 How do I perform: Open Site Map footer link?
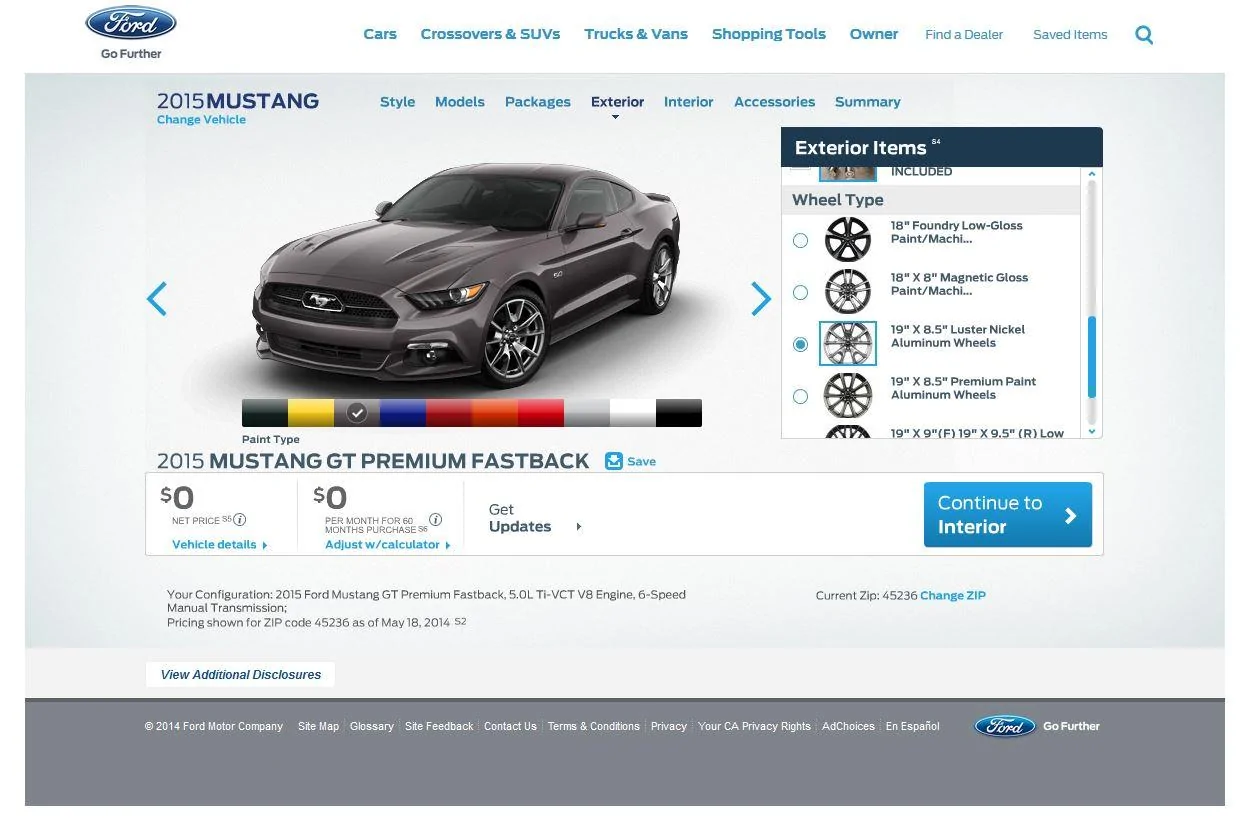318,727
